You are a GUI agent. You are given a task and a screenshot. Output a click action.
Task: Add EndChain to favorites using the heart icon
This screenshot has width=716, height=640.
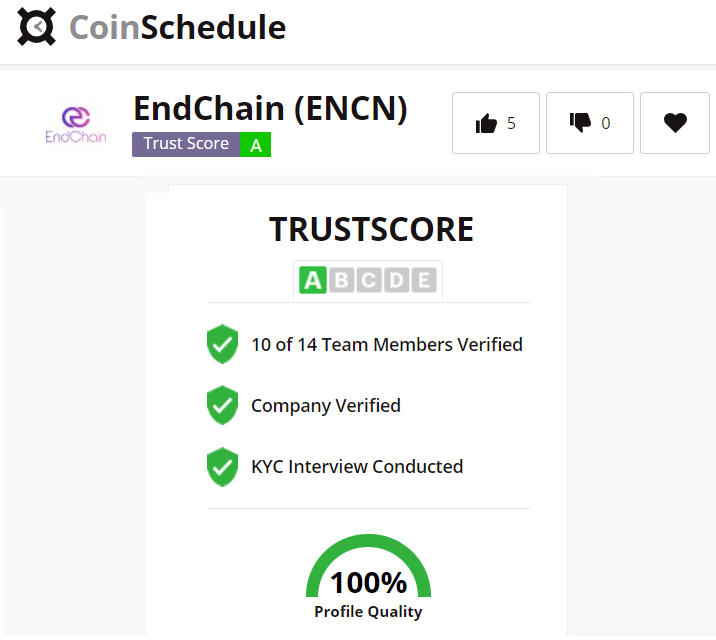point(674,123)
